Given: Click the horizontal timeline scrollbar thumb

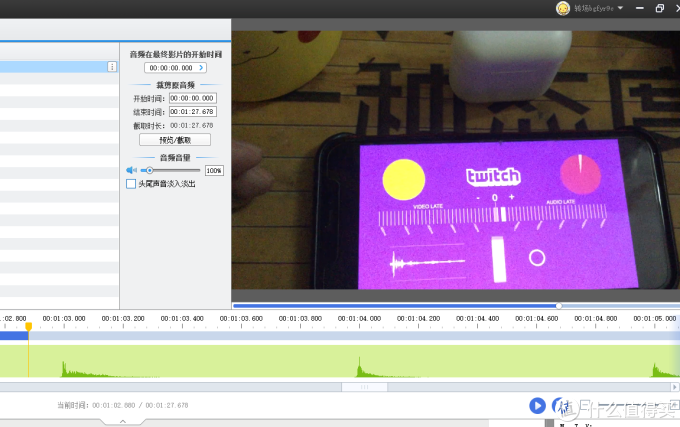Looking at the screenshot, I should [x=364, y=387].
